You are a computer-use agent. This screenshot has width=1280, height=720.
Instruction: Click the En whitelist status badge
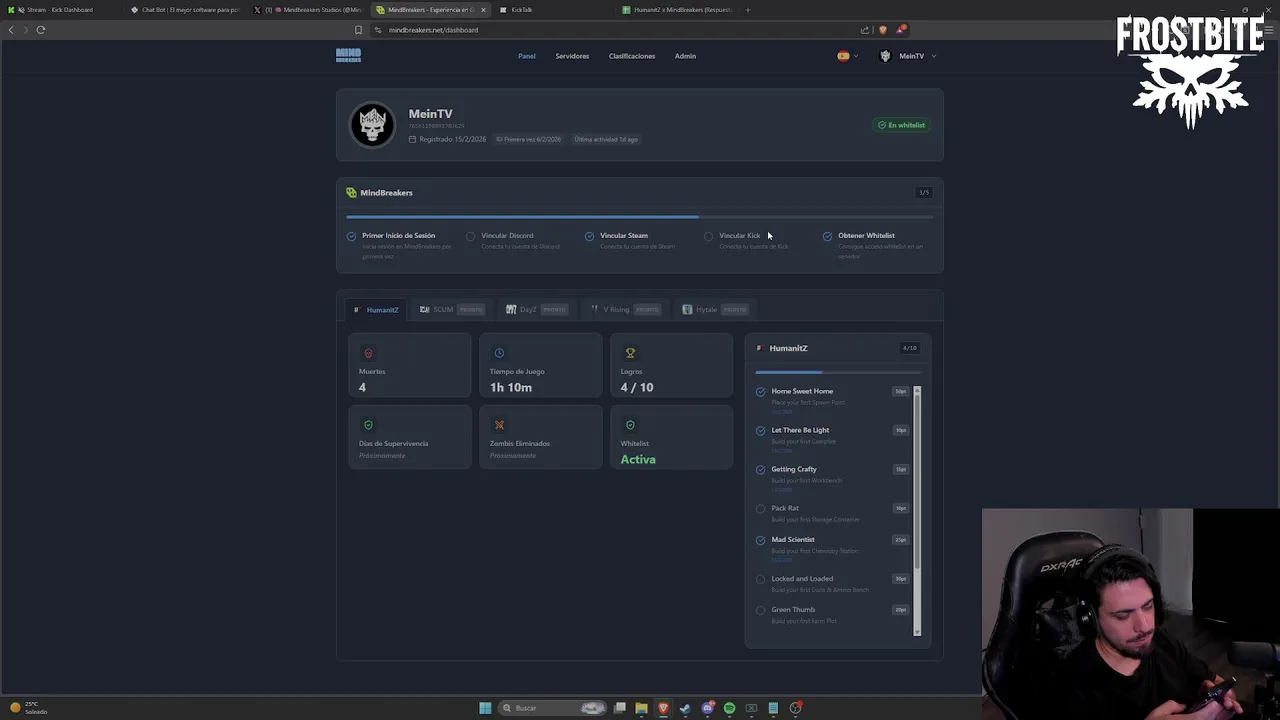coord(901,125)
